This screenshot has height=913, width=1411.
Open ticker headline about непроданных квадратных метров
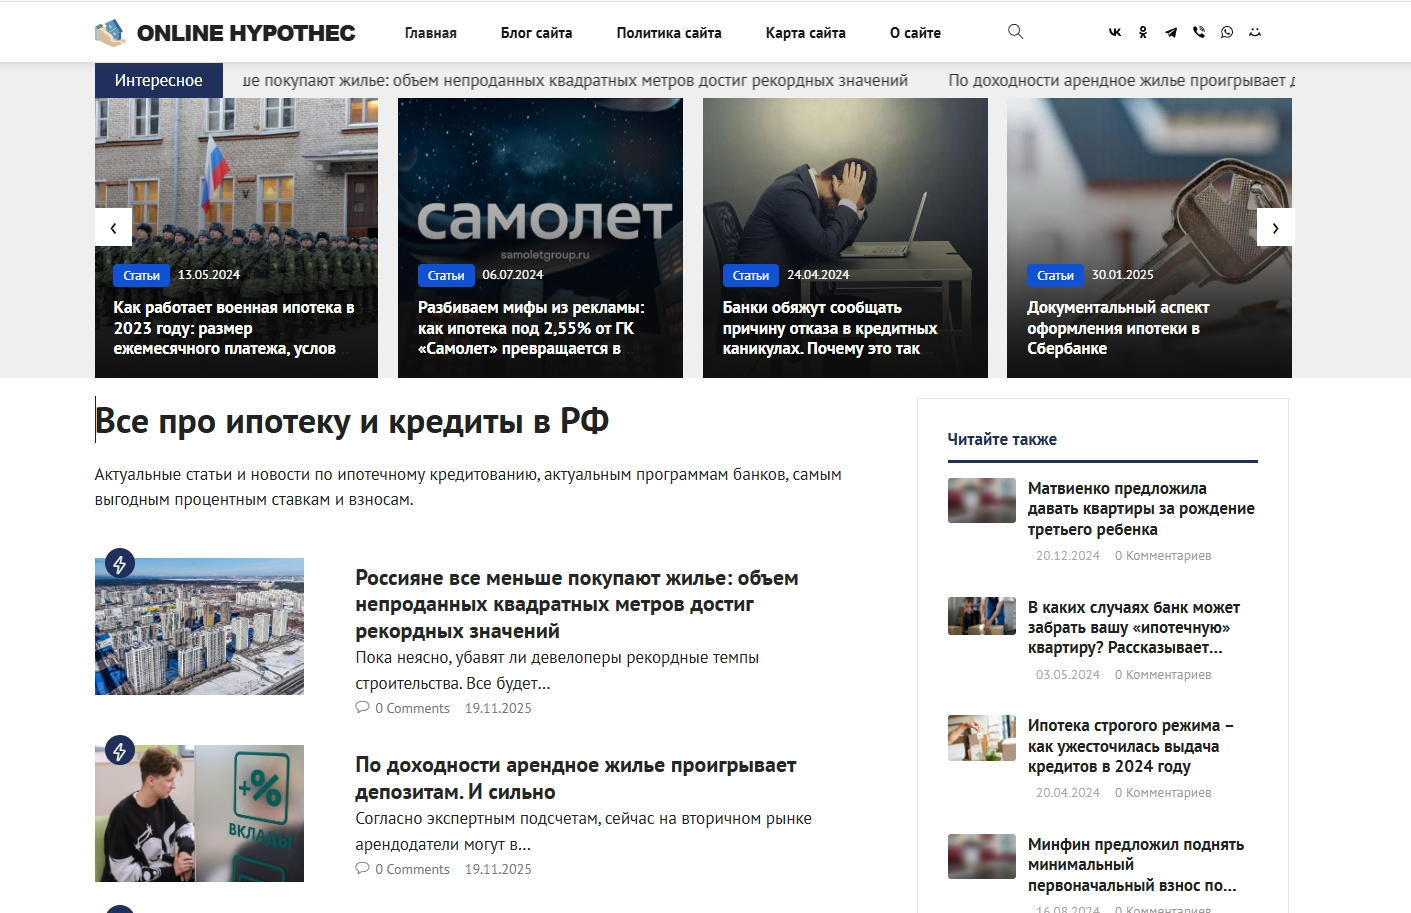[x=576, y=80]
